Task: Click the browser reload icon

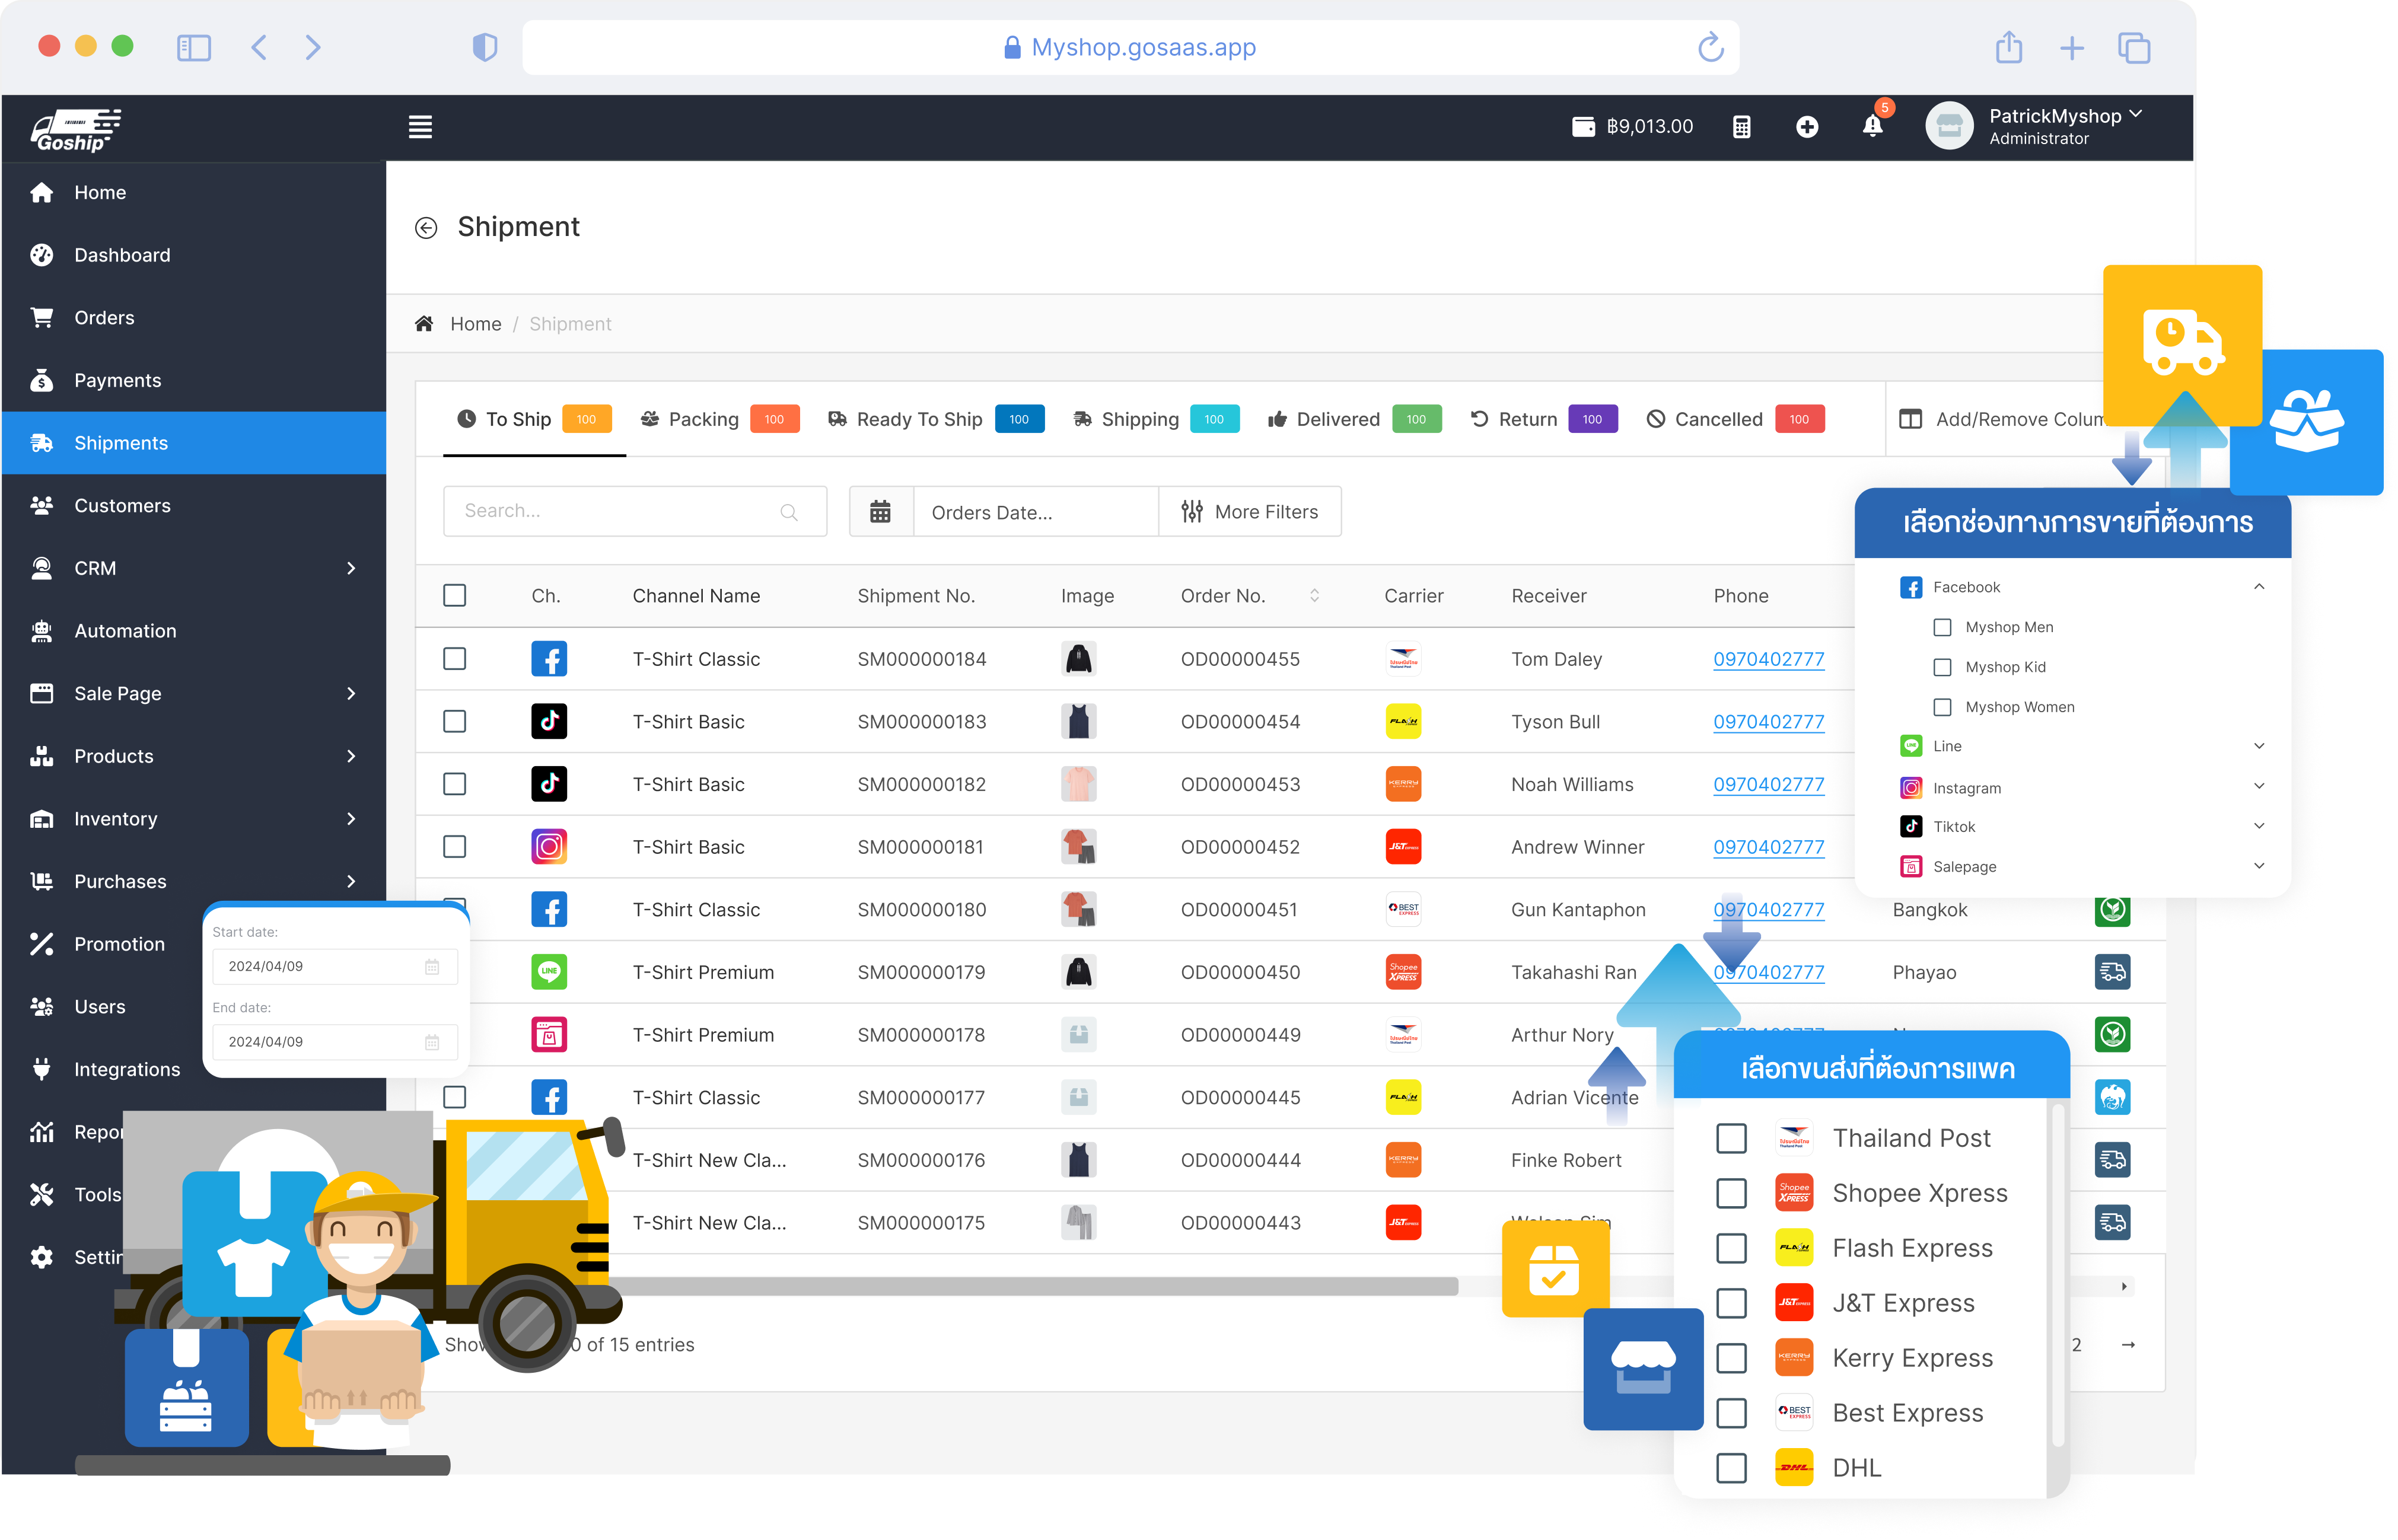Action: [x=1710, y=47]
